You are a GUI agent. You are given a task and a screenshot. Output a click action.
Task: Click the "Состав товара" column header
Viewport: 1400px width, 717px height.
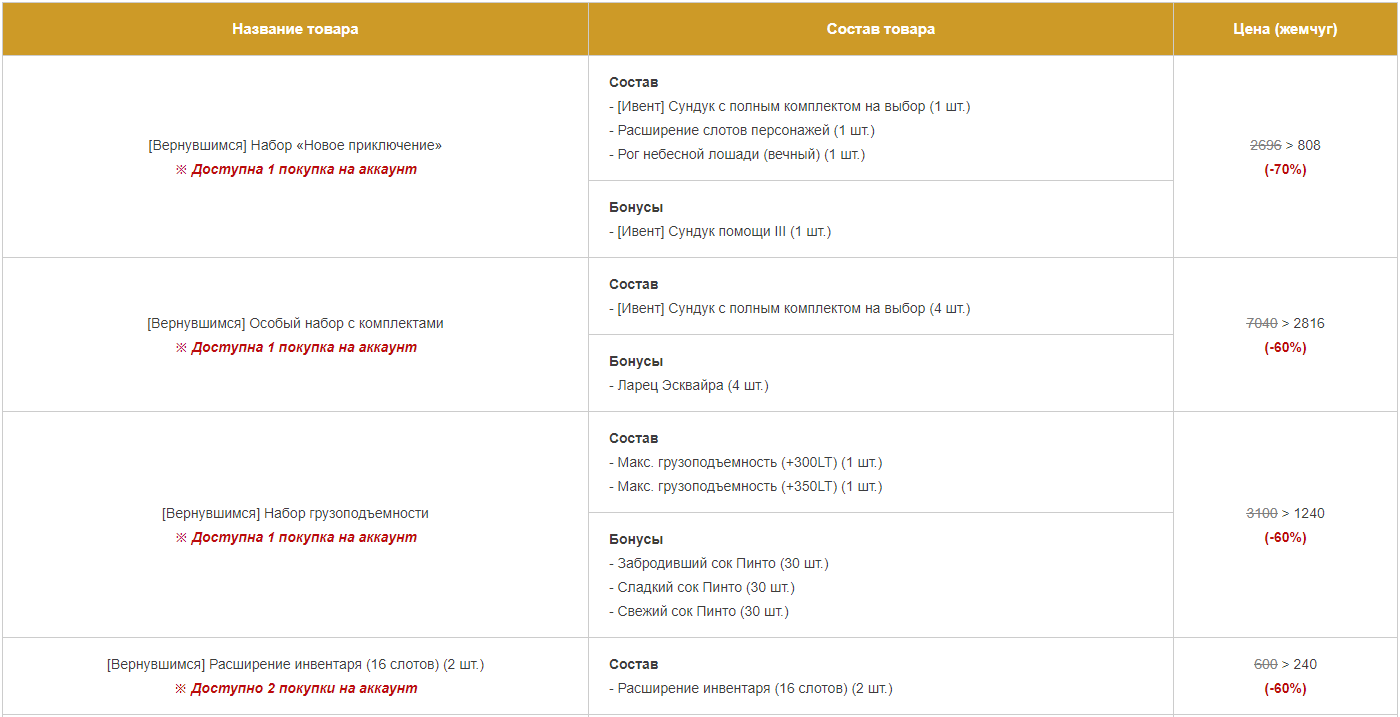point(880,29)
